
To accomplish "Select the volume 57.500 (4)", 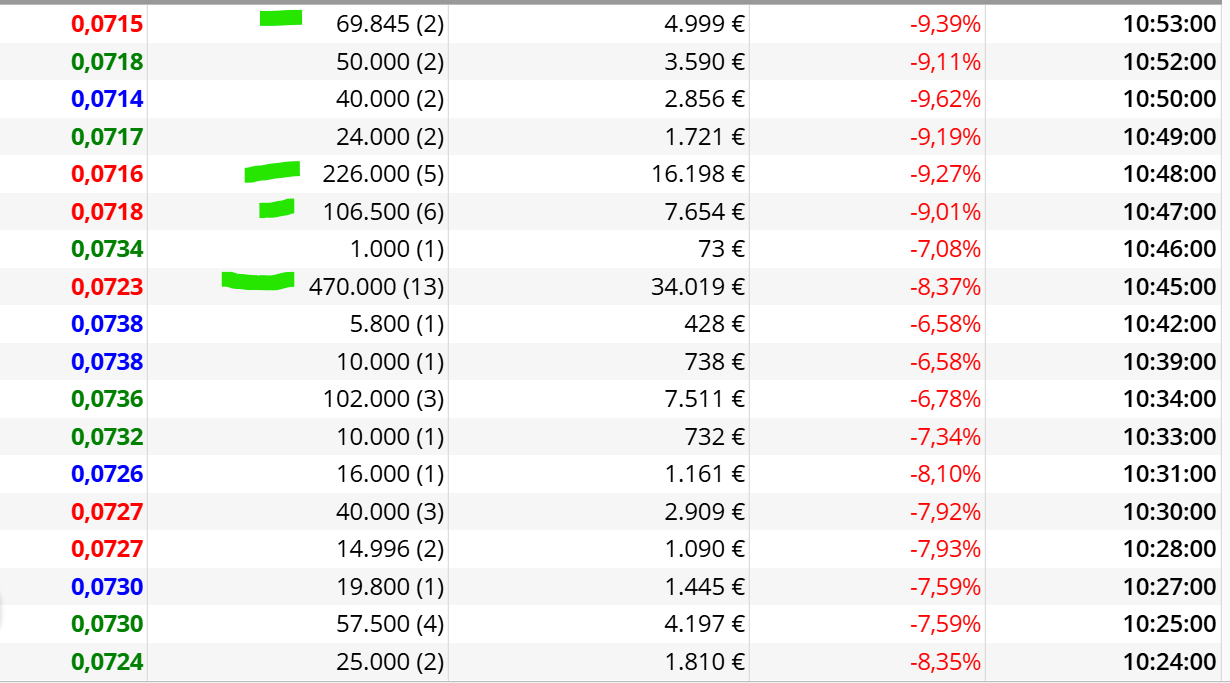I will (x=390, y=624).
